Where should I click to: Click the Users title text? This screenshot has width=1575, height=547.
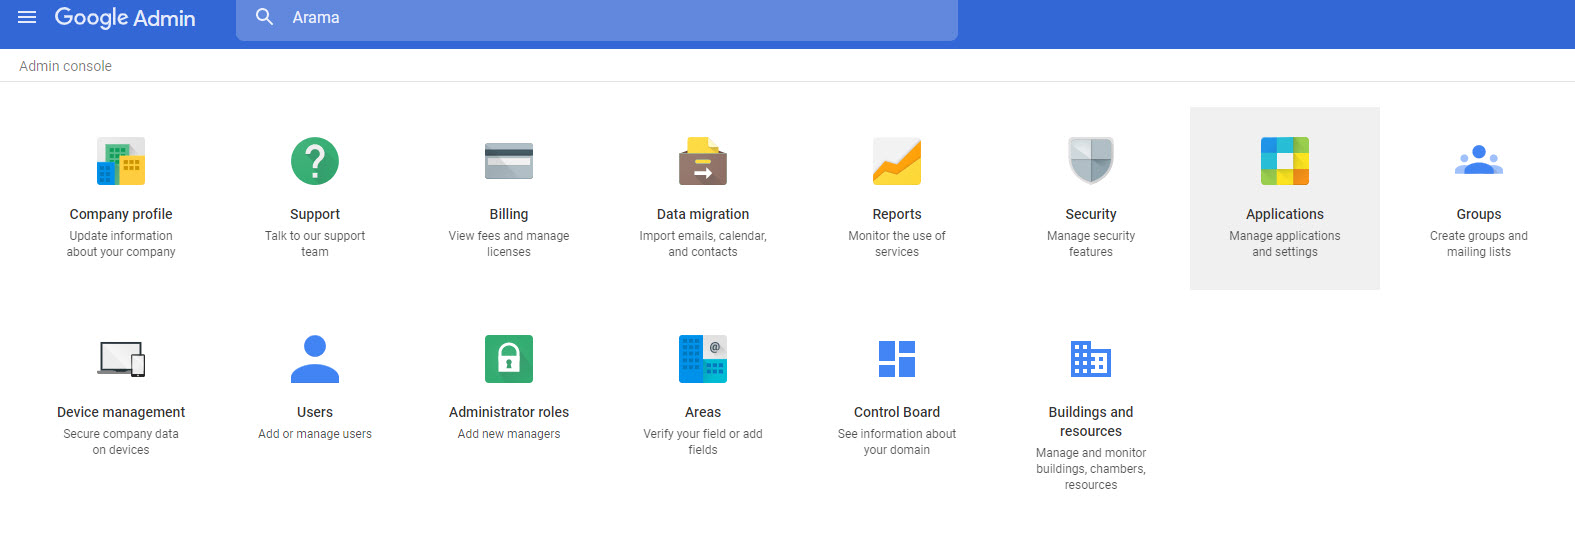(315, 412)
